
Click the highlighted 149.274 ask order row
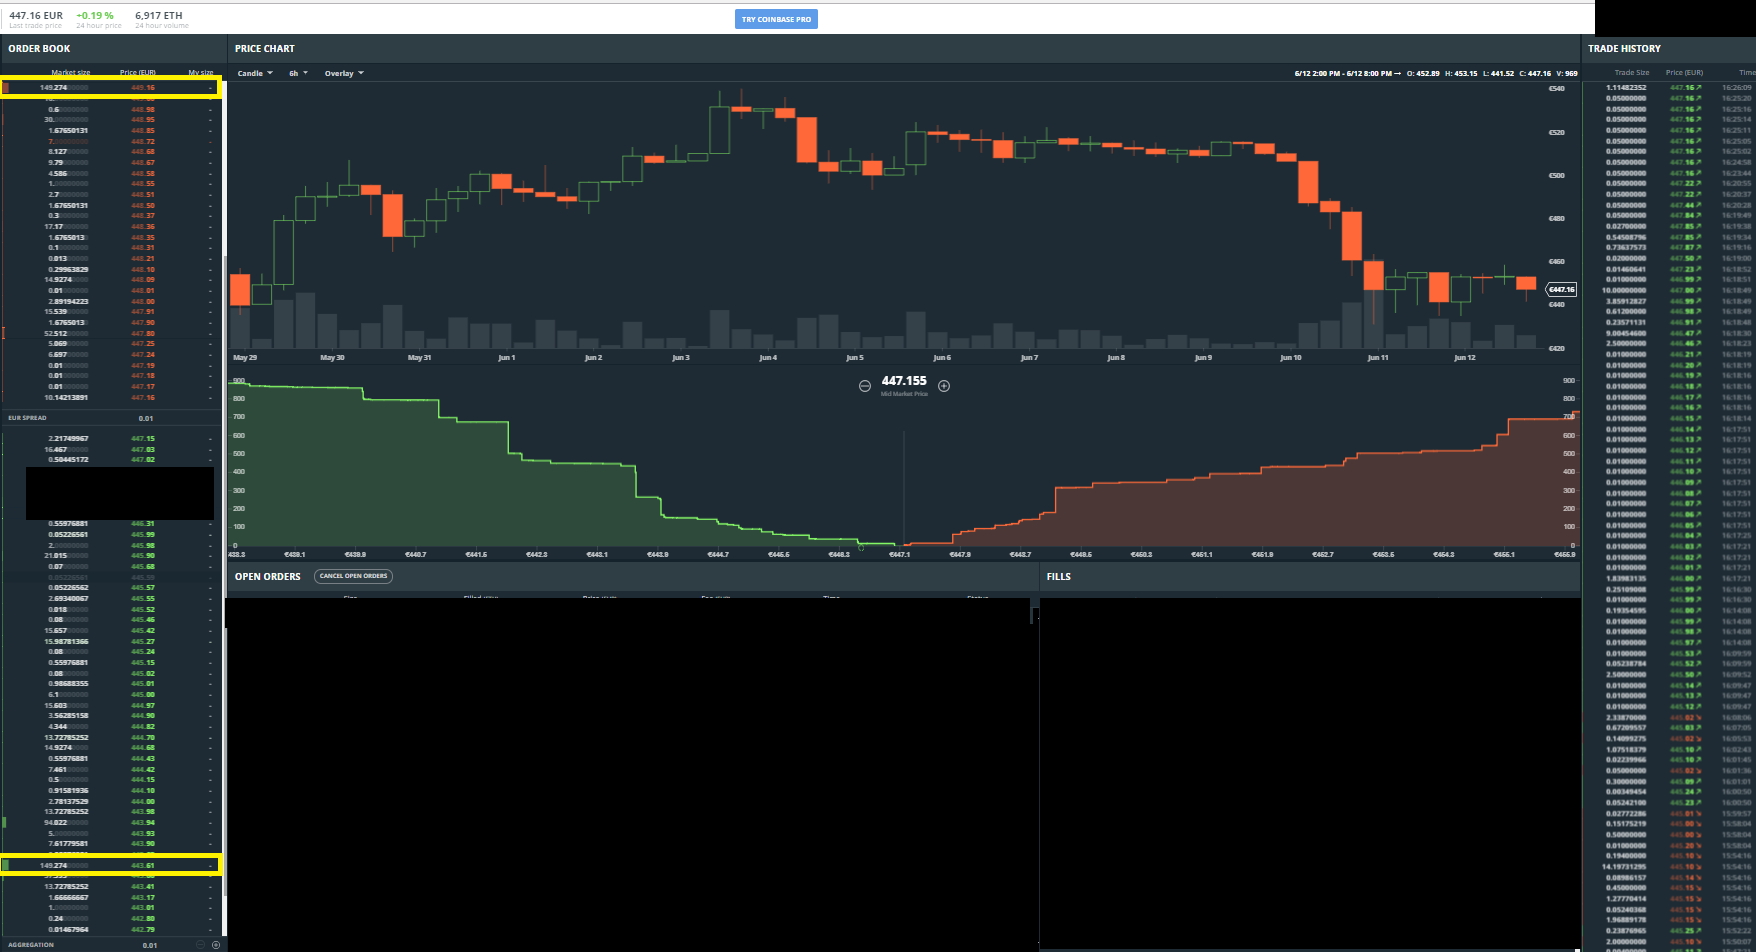(x=110, y=88)
